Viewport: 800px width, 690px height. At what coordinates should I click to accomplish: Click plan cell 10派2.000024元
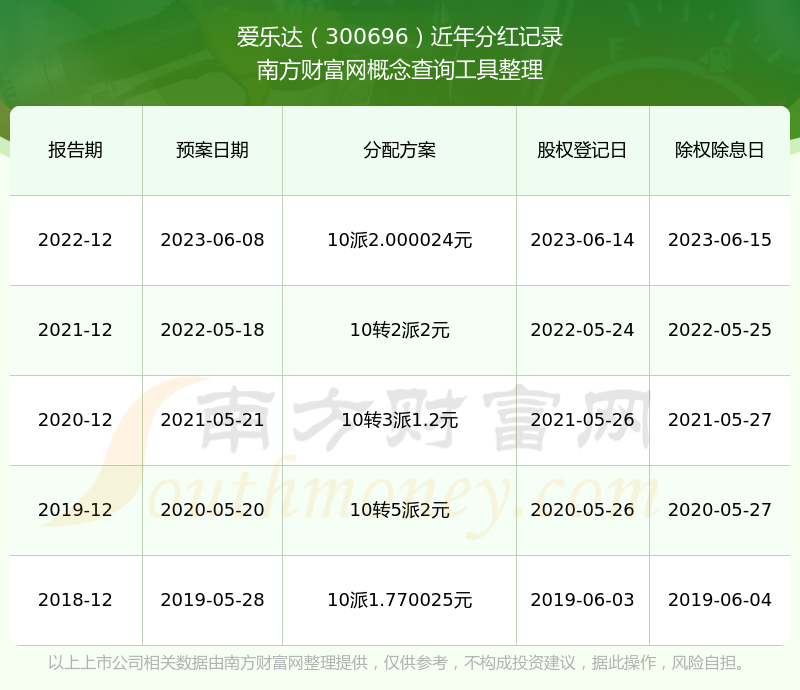(399, 240)
